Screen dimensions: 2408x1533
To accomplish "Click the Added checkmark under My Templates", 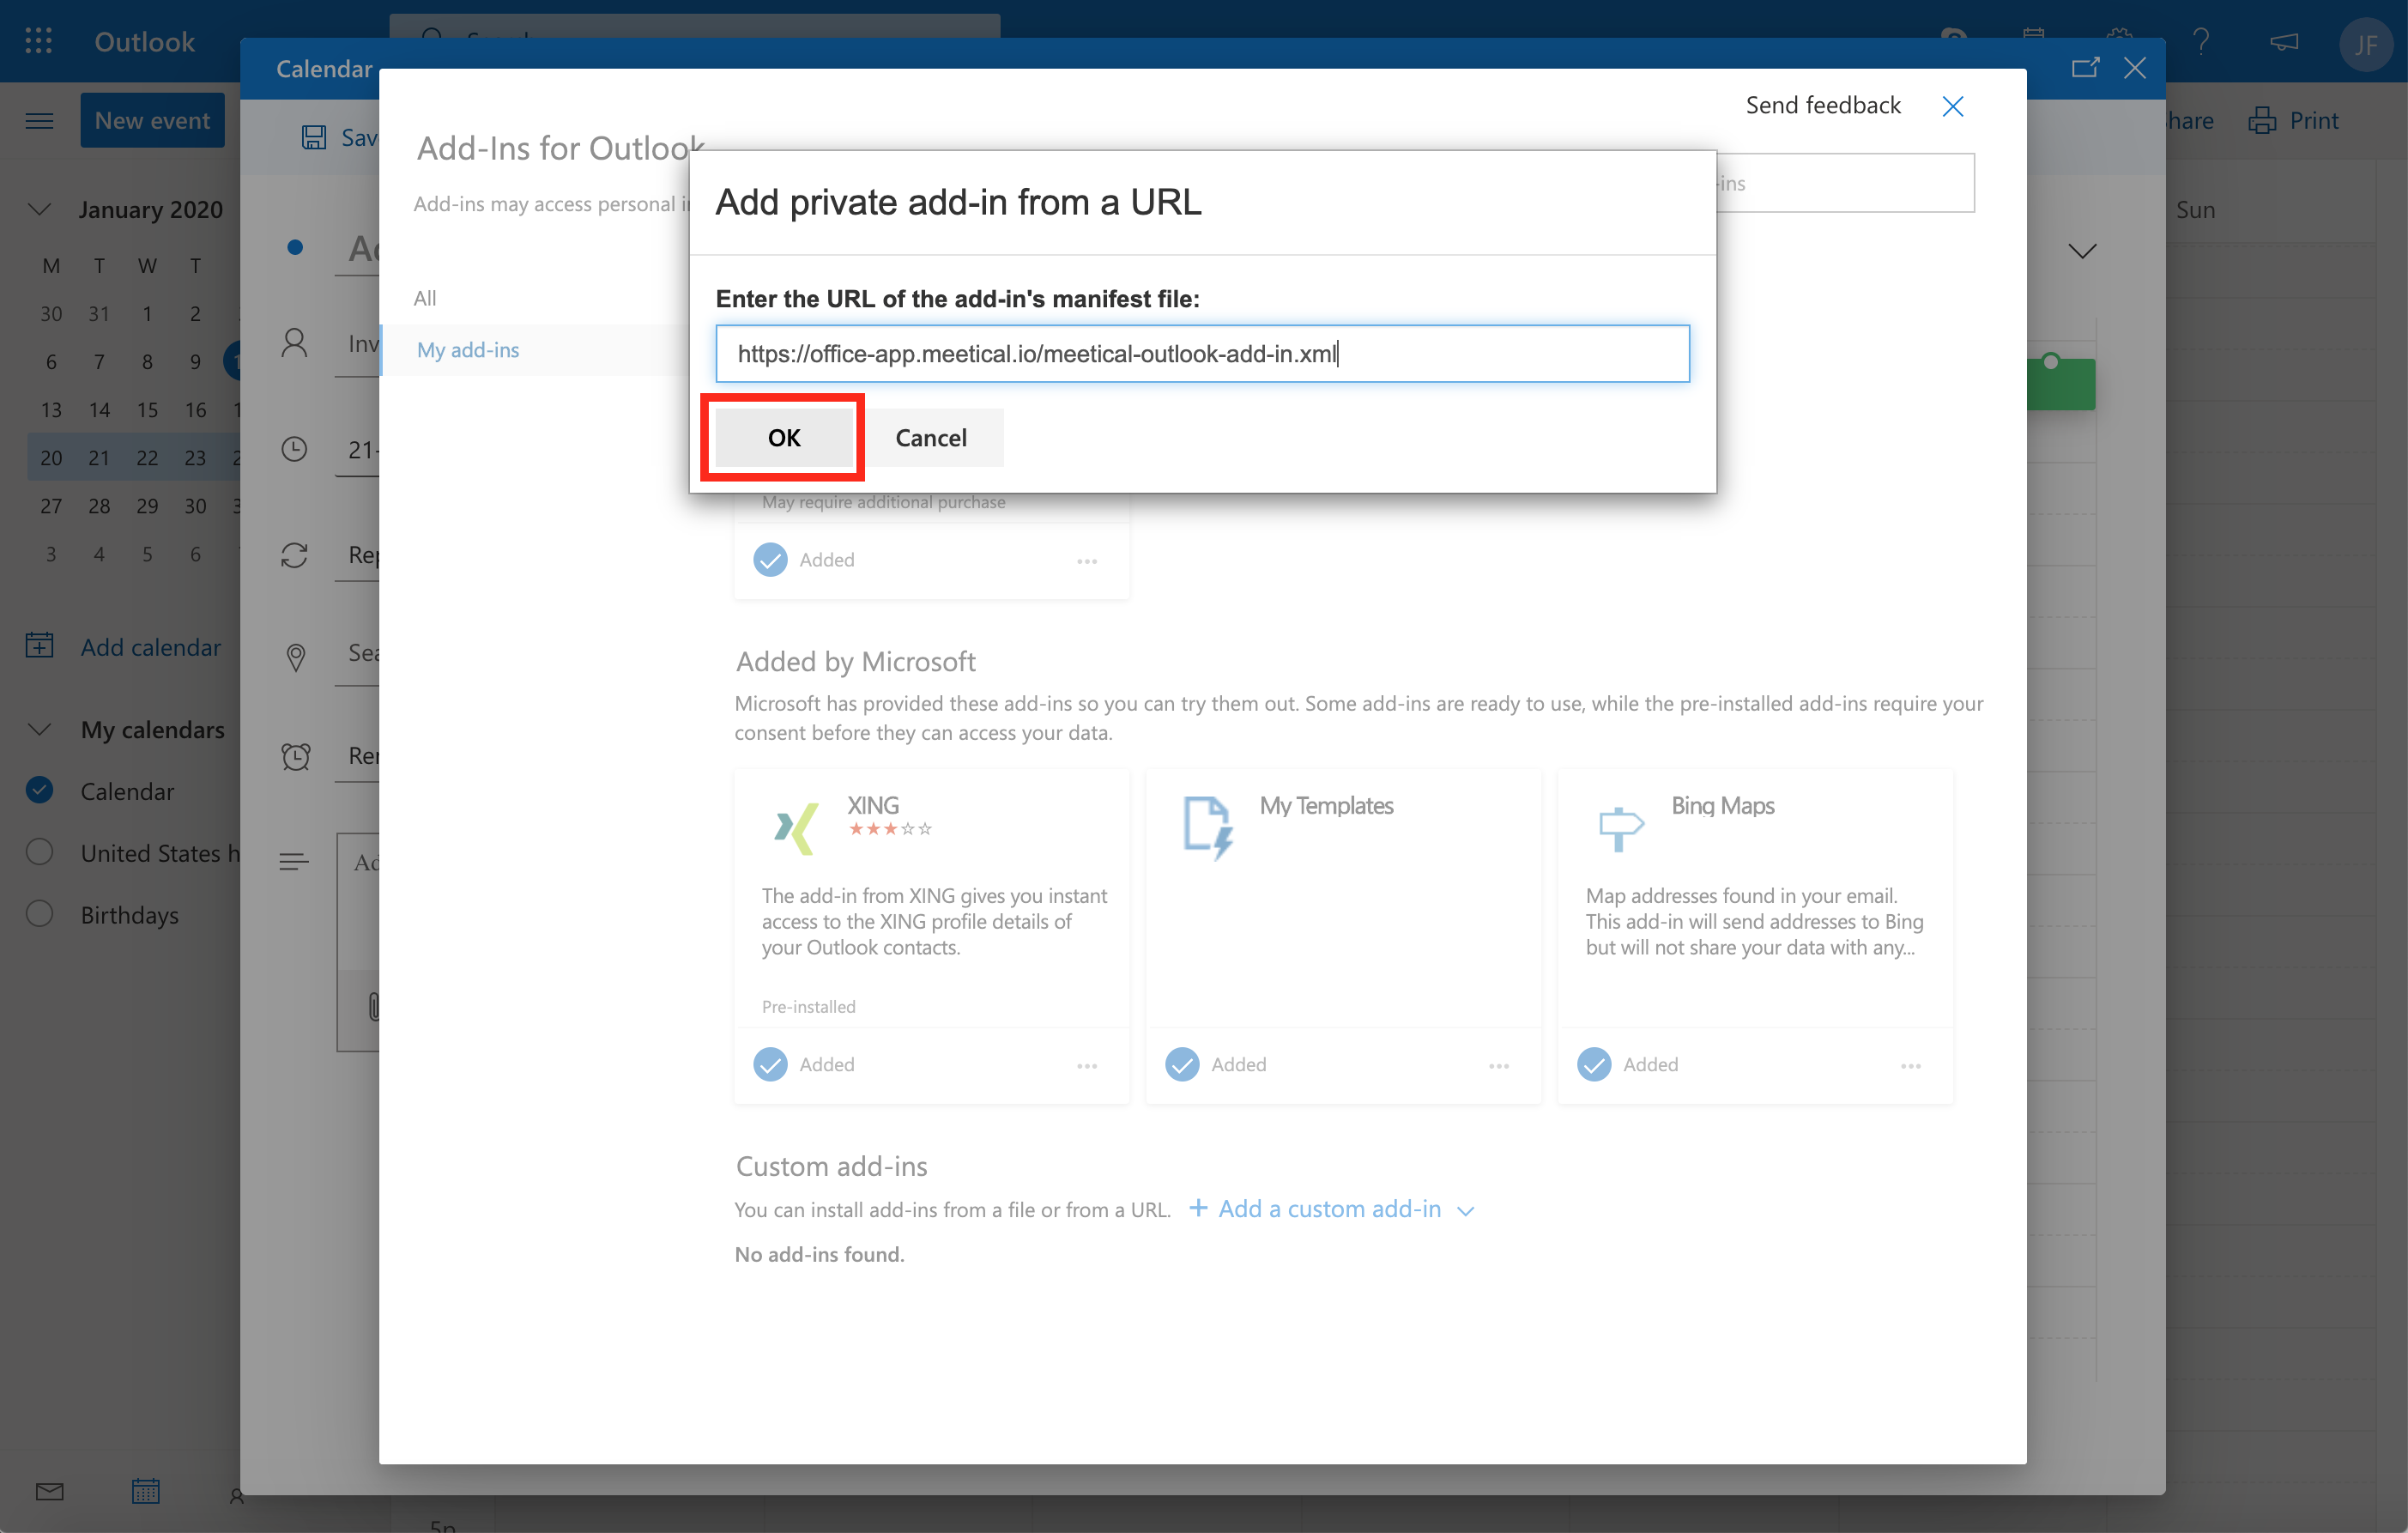I will (x=1182, y=1064).
